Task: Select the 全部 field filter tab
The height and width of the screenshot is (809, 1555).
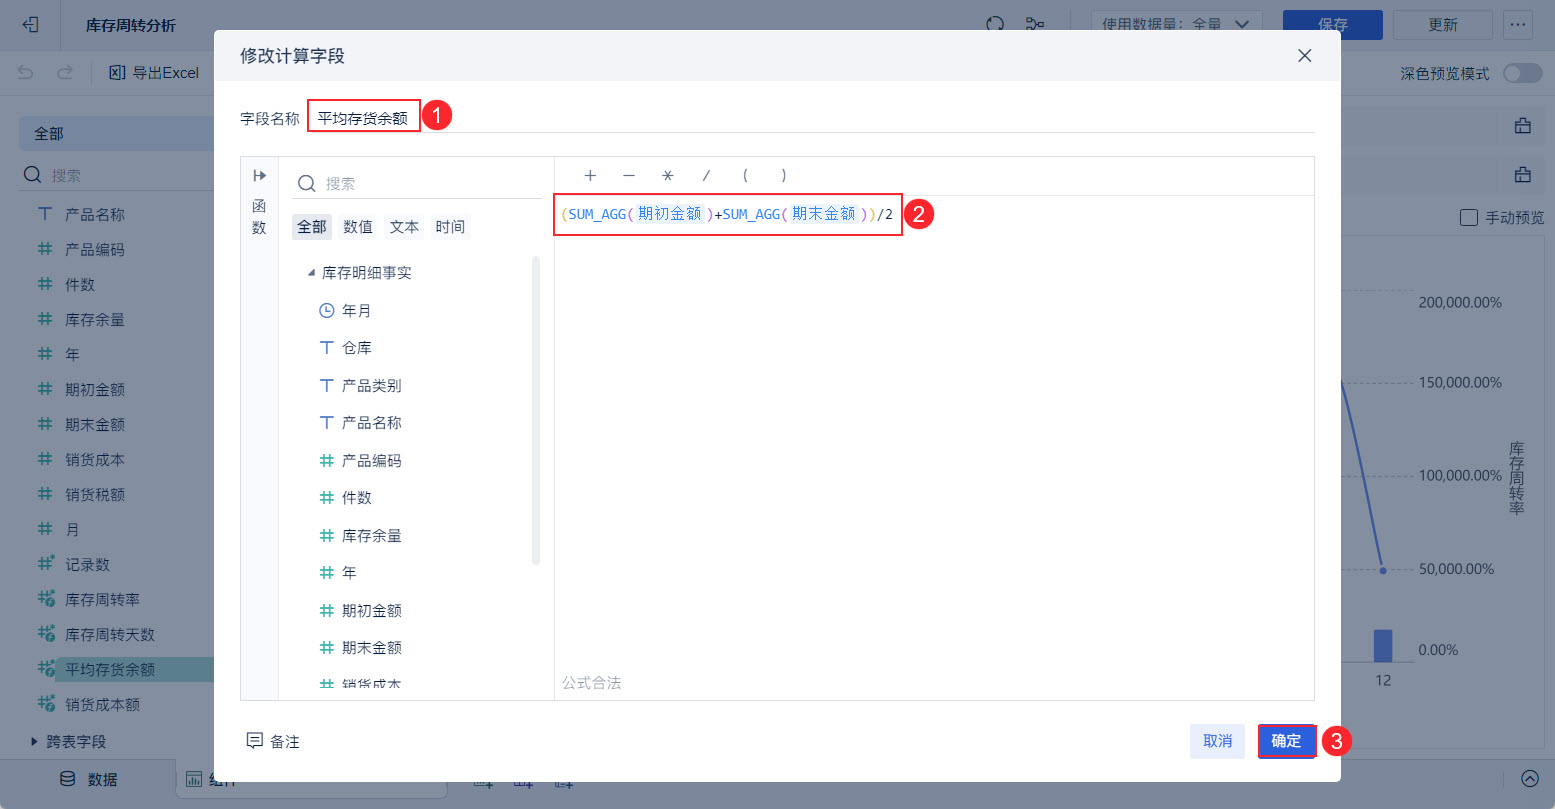Action: click(x=312, y=227)
